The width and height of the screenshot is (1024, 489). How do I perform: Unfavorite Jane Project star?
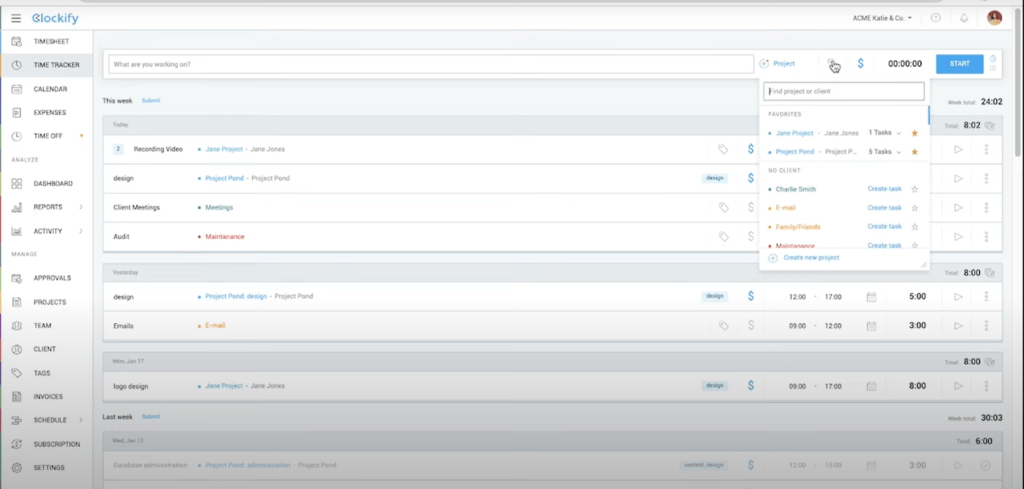tap(915, 133)
